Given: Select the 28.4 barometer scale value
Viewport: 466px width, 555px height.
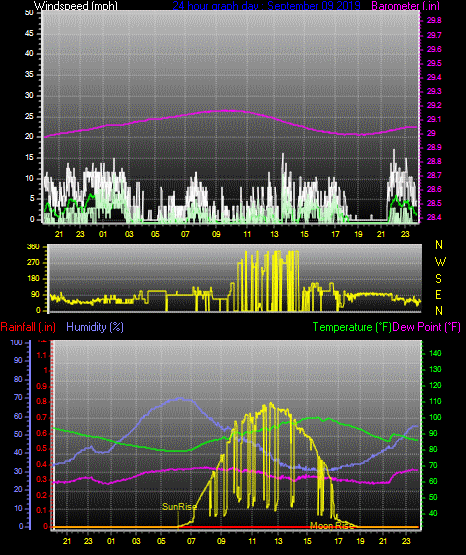Looking at the screenshot, I should (434, 217).
